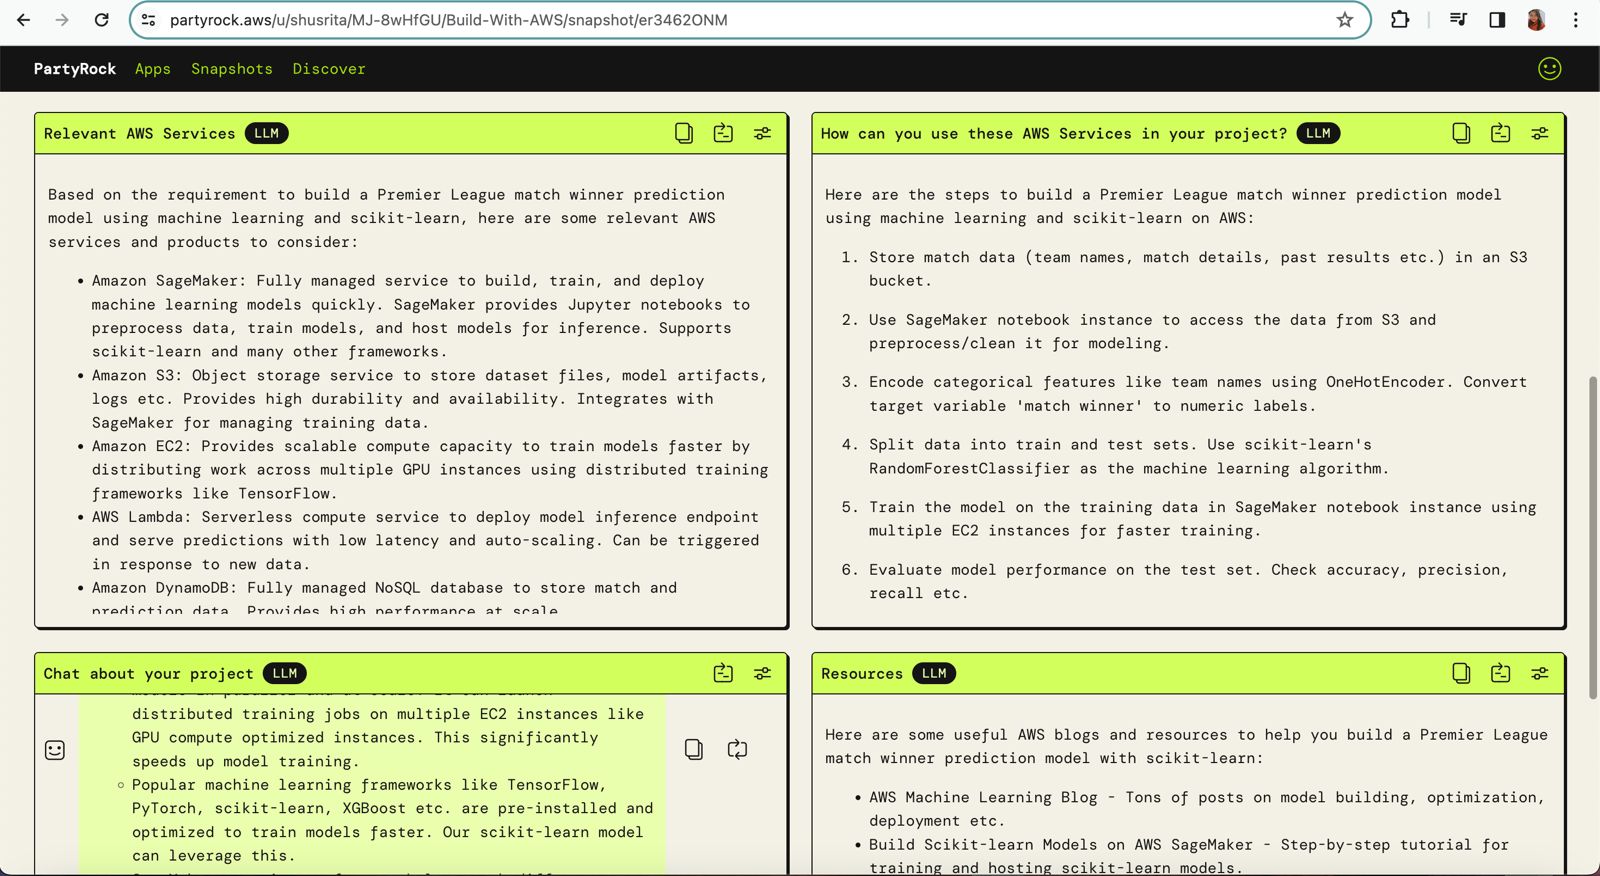This screenshot has width=1600, height=876.
Task: Click the LLM badge on Resources
Action: click(934, 673)
